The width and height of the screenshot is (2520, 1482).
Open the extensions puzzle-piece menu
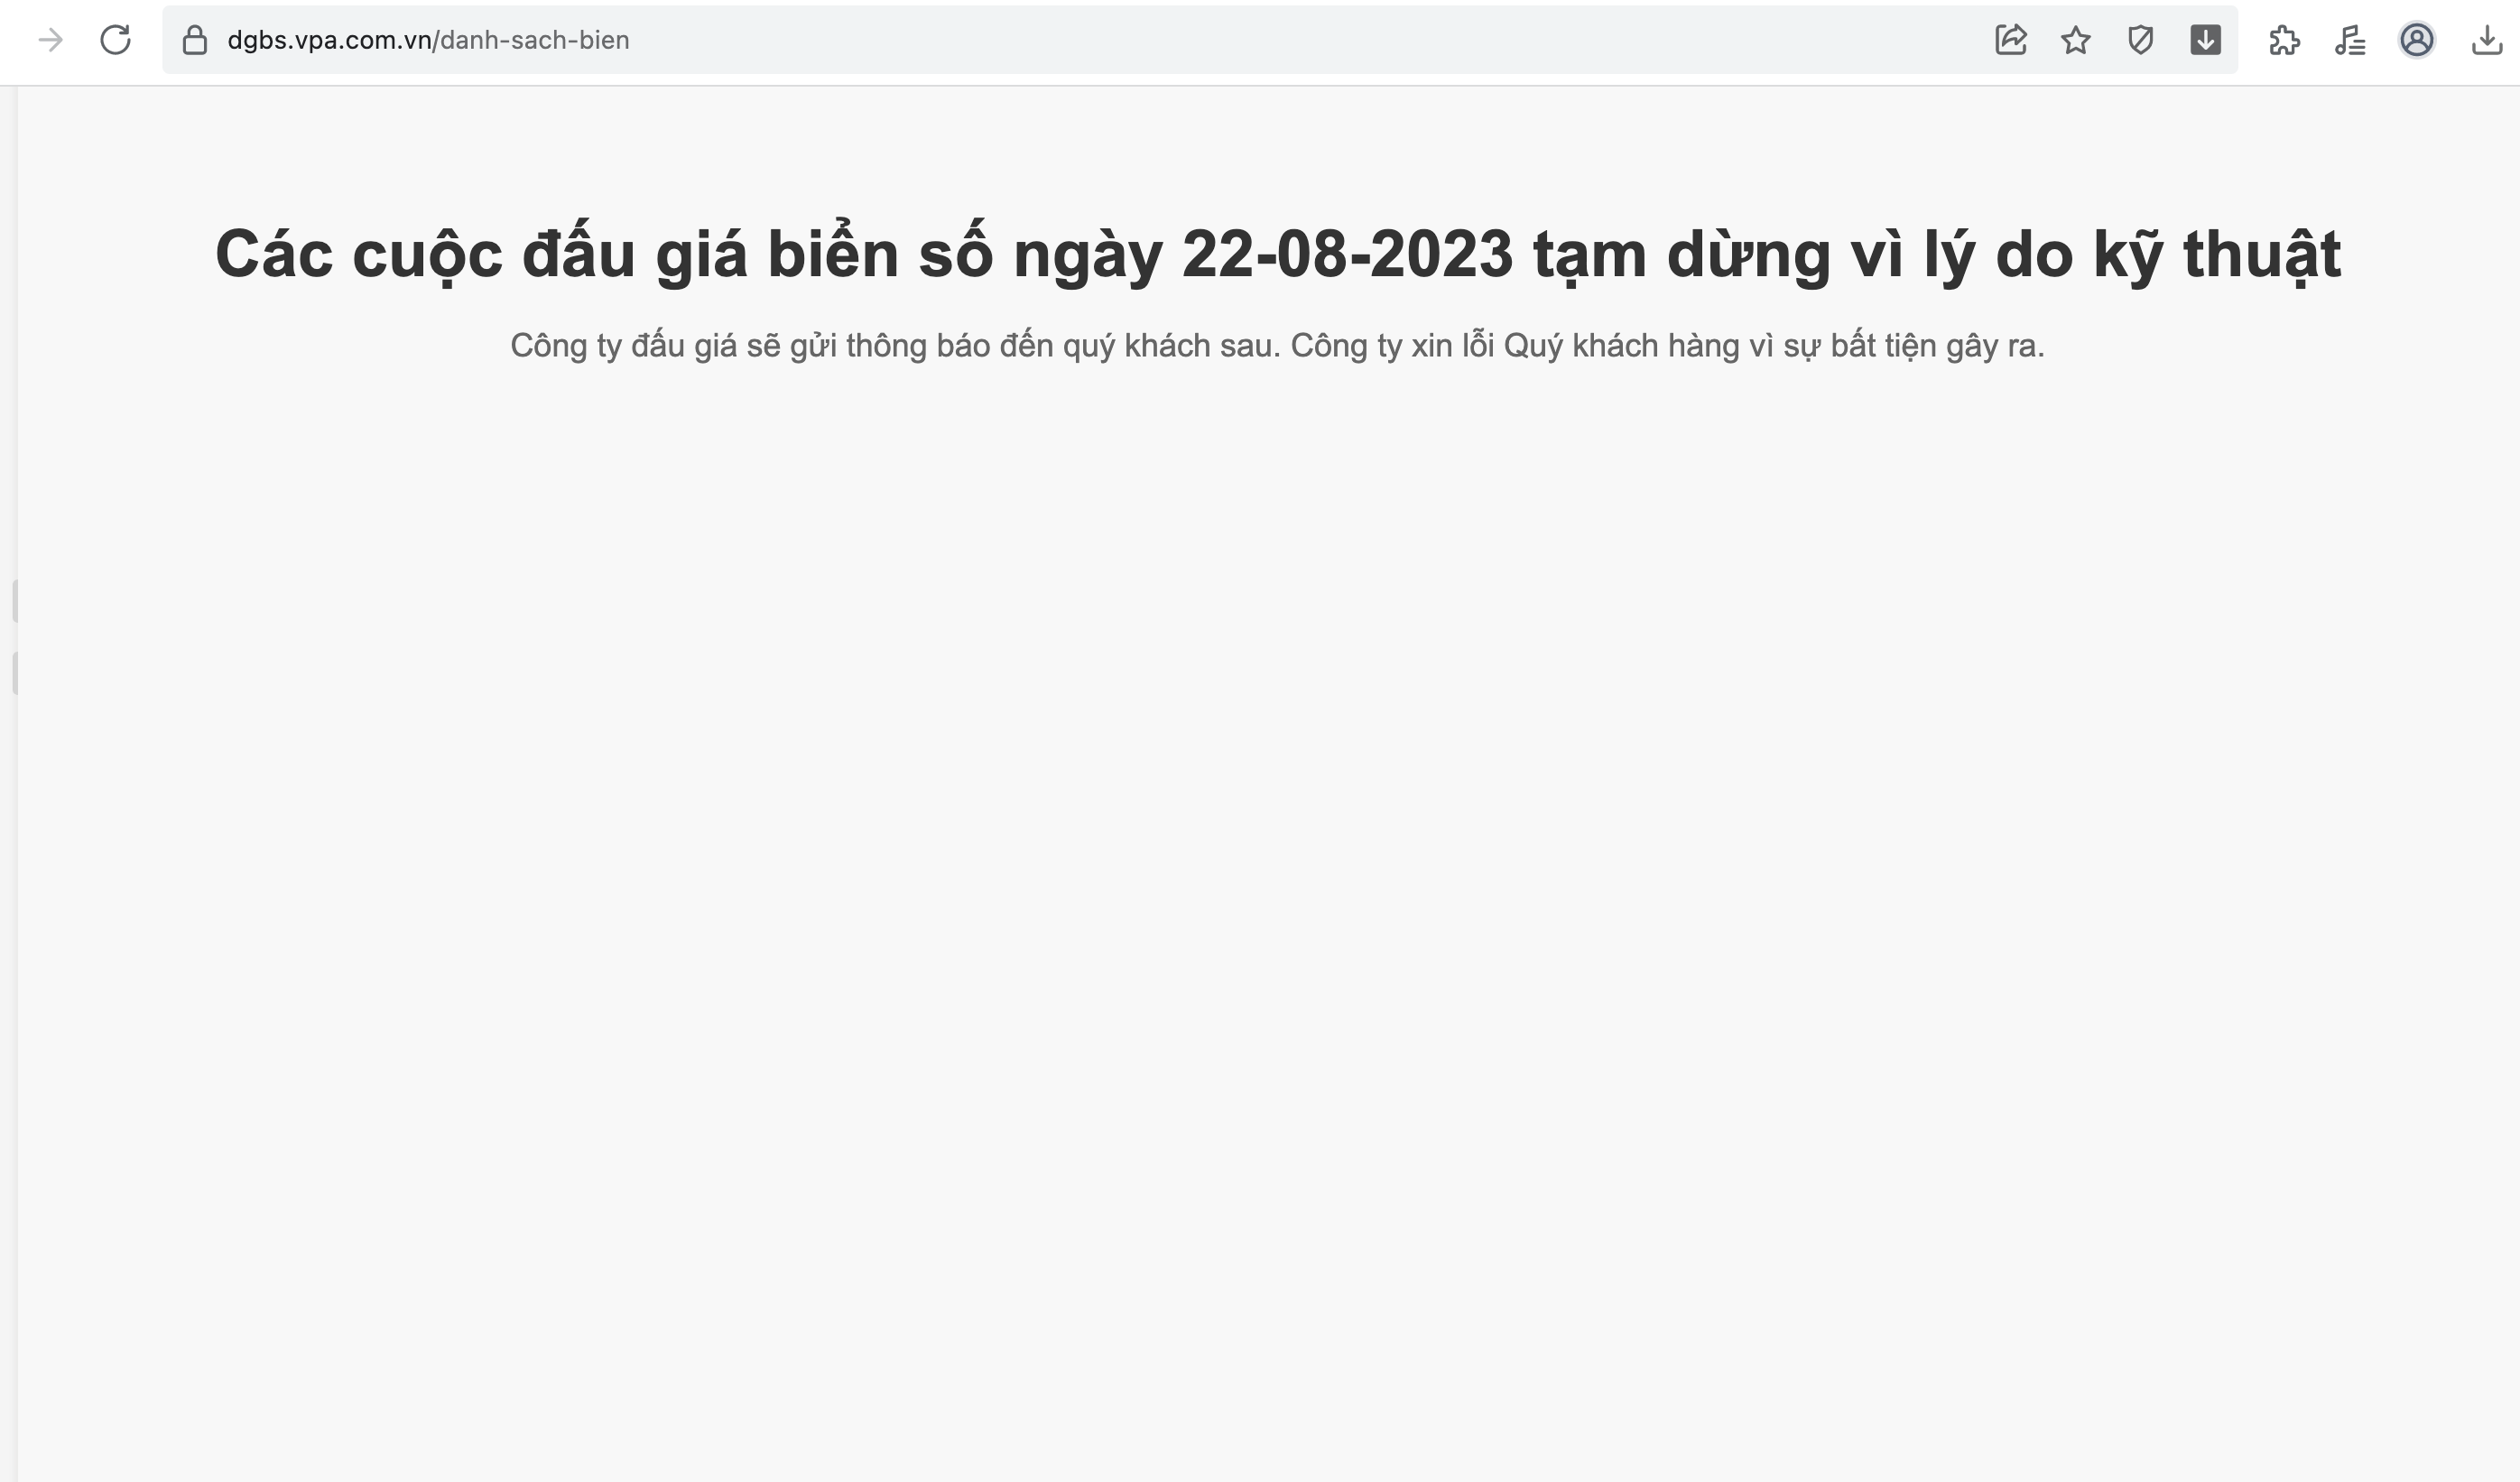point(2284,40)
